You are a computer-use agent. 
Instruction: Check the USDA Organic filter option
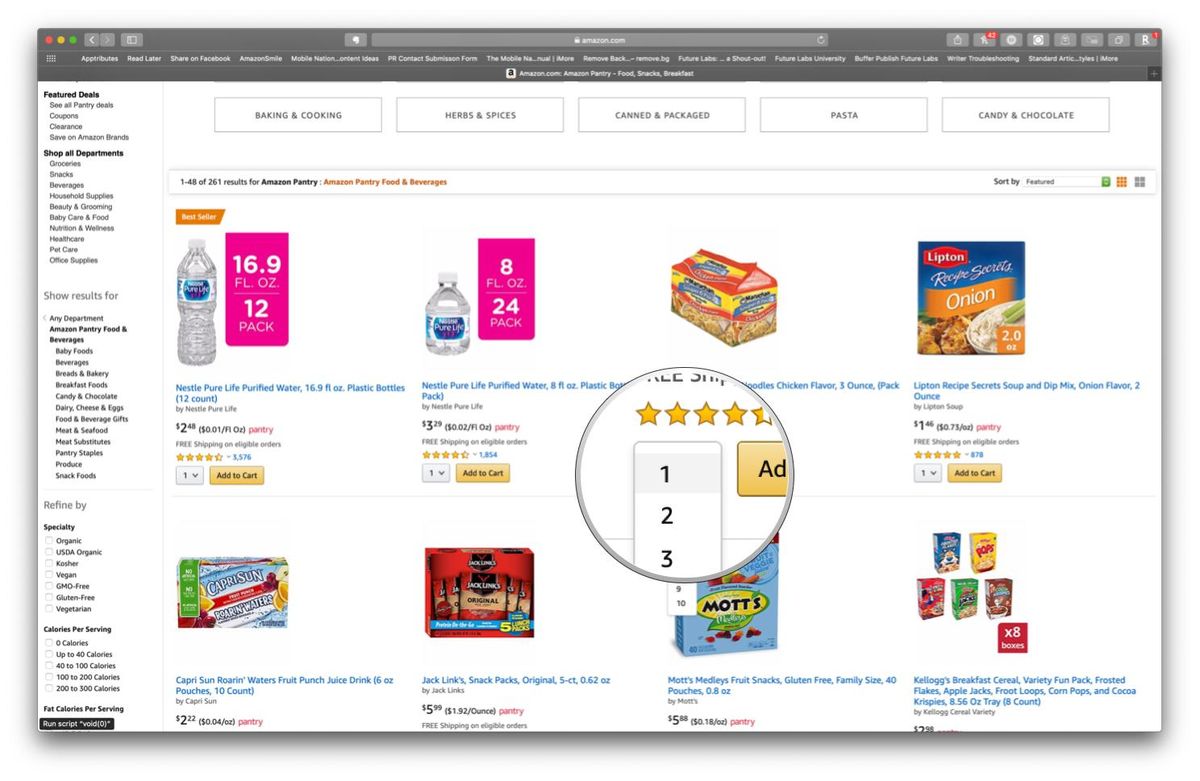(49, 552)
